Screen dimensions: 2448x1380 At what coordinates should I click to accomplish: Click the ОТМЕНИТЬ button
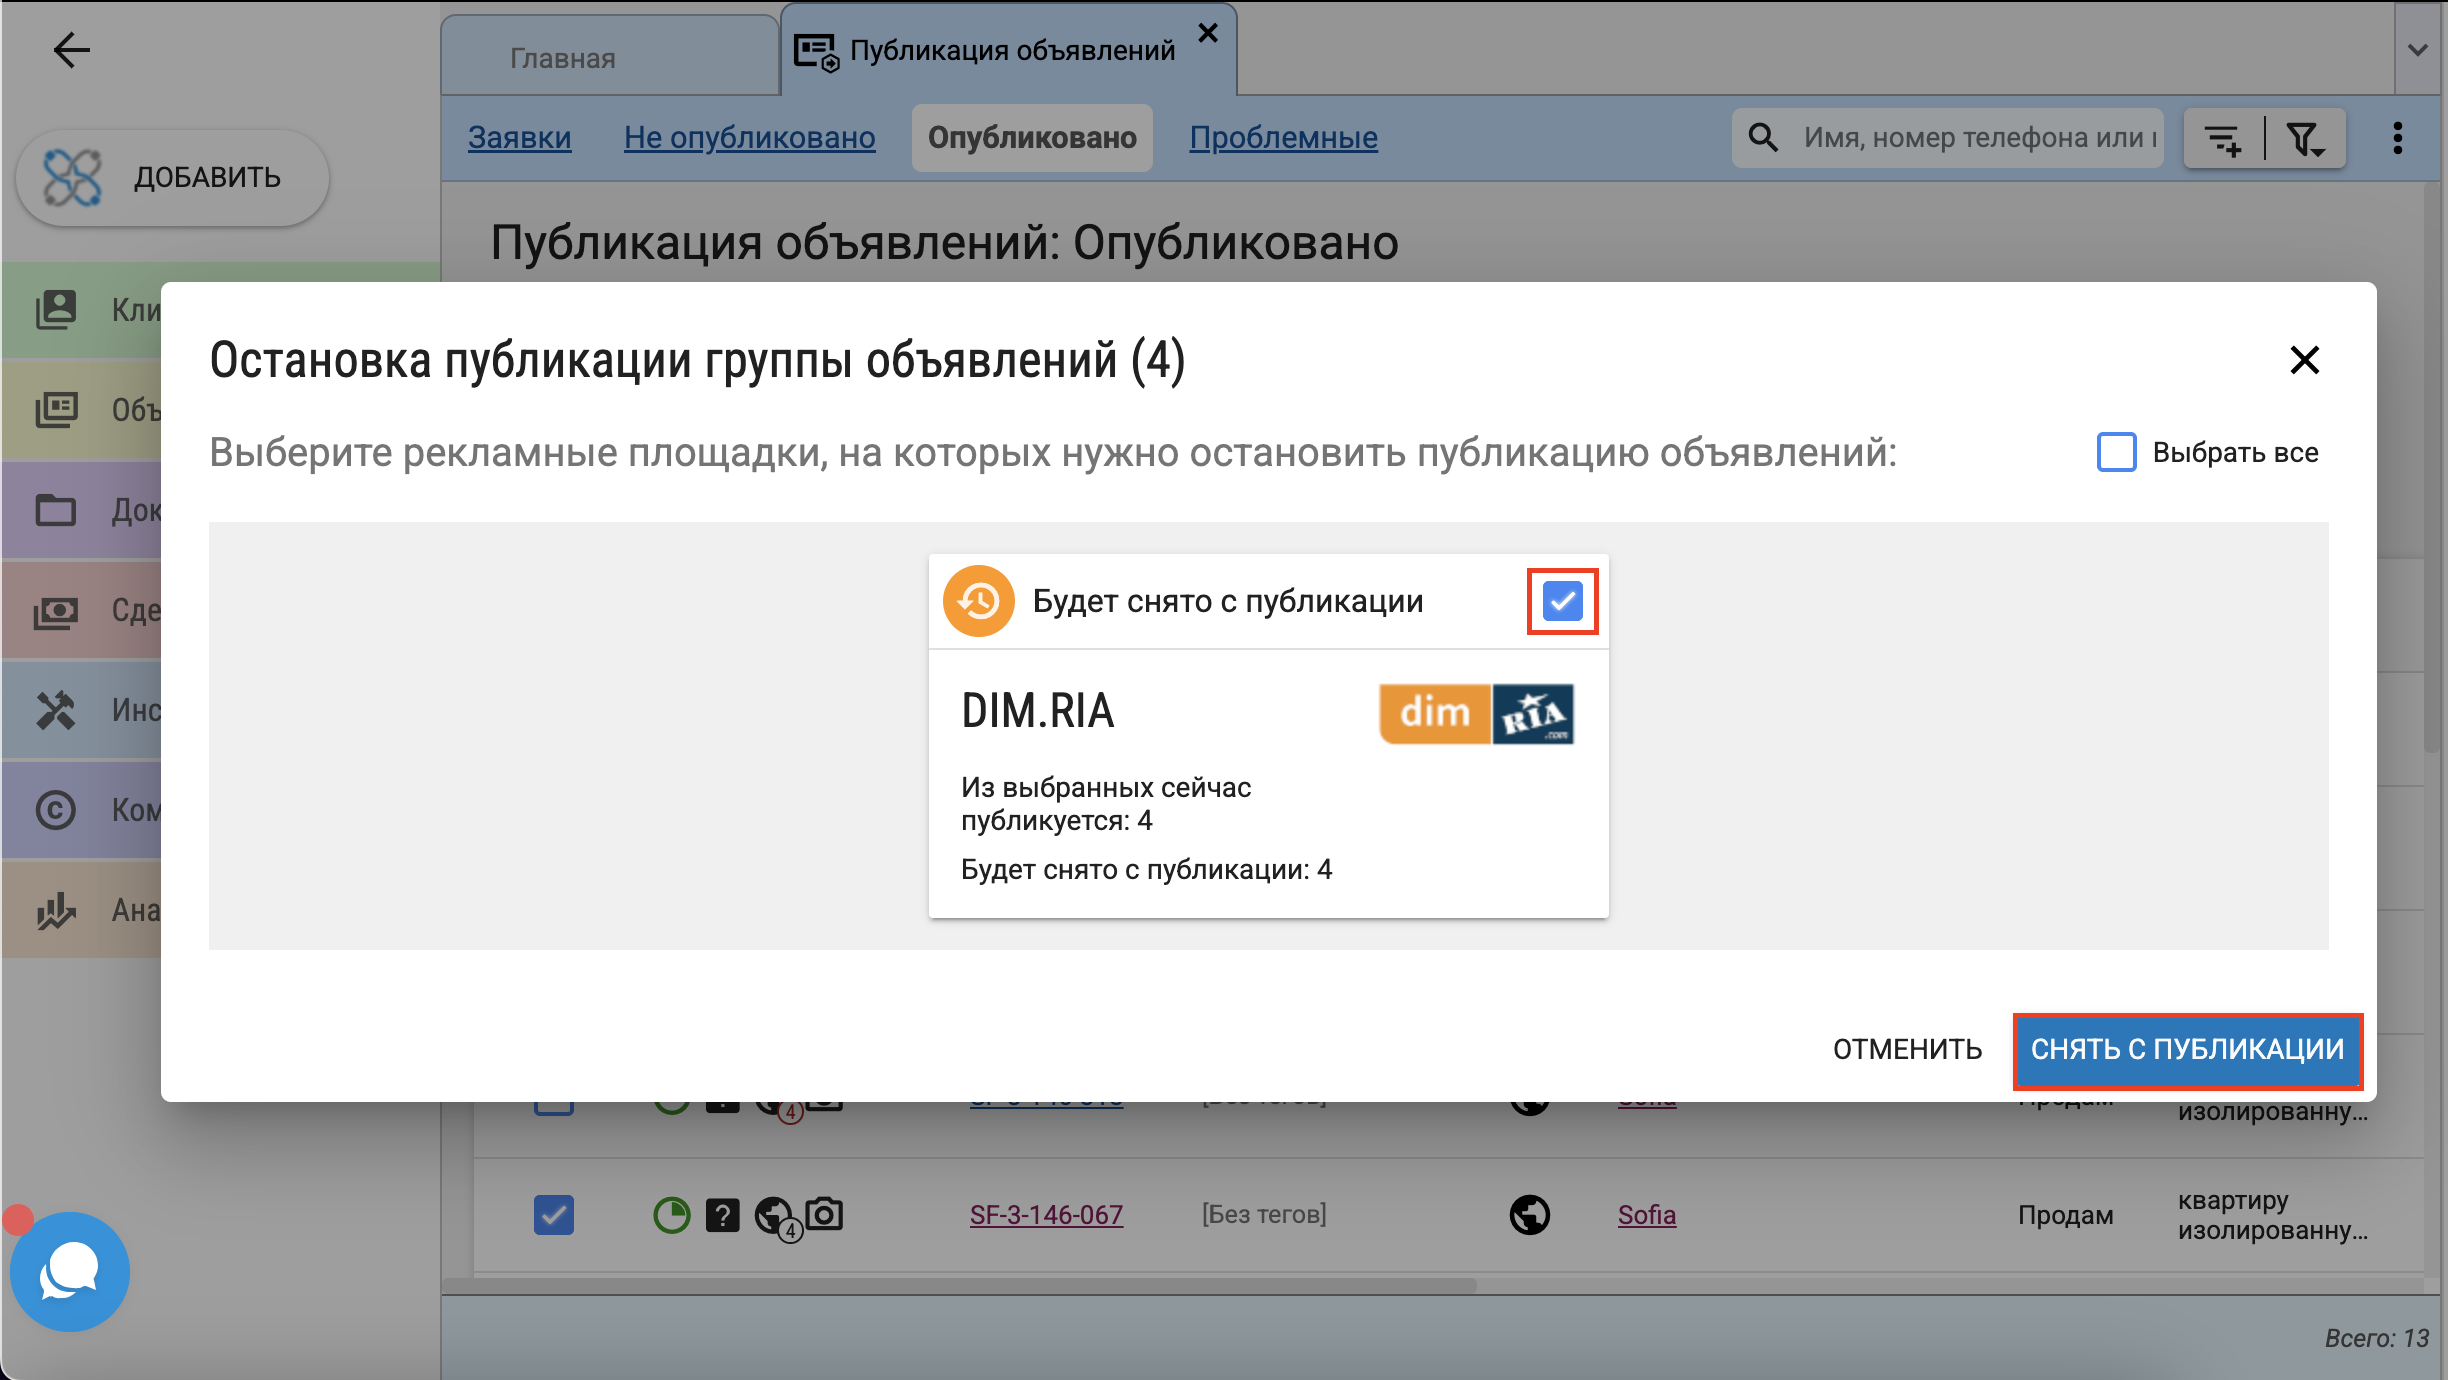(1907, 1049)
